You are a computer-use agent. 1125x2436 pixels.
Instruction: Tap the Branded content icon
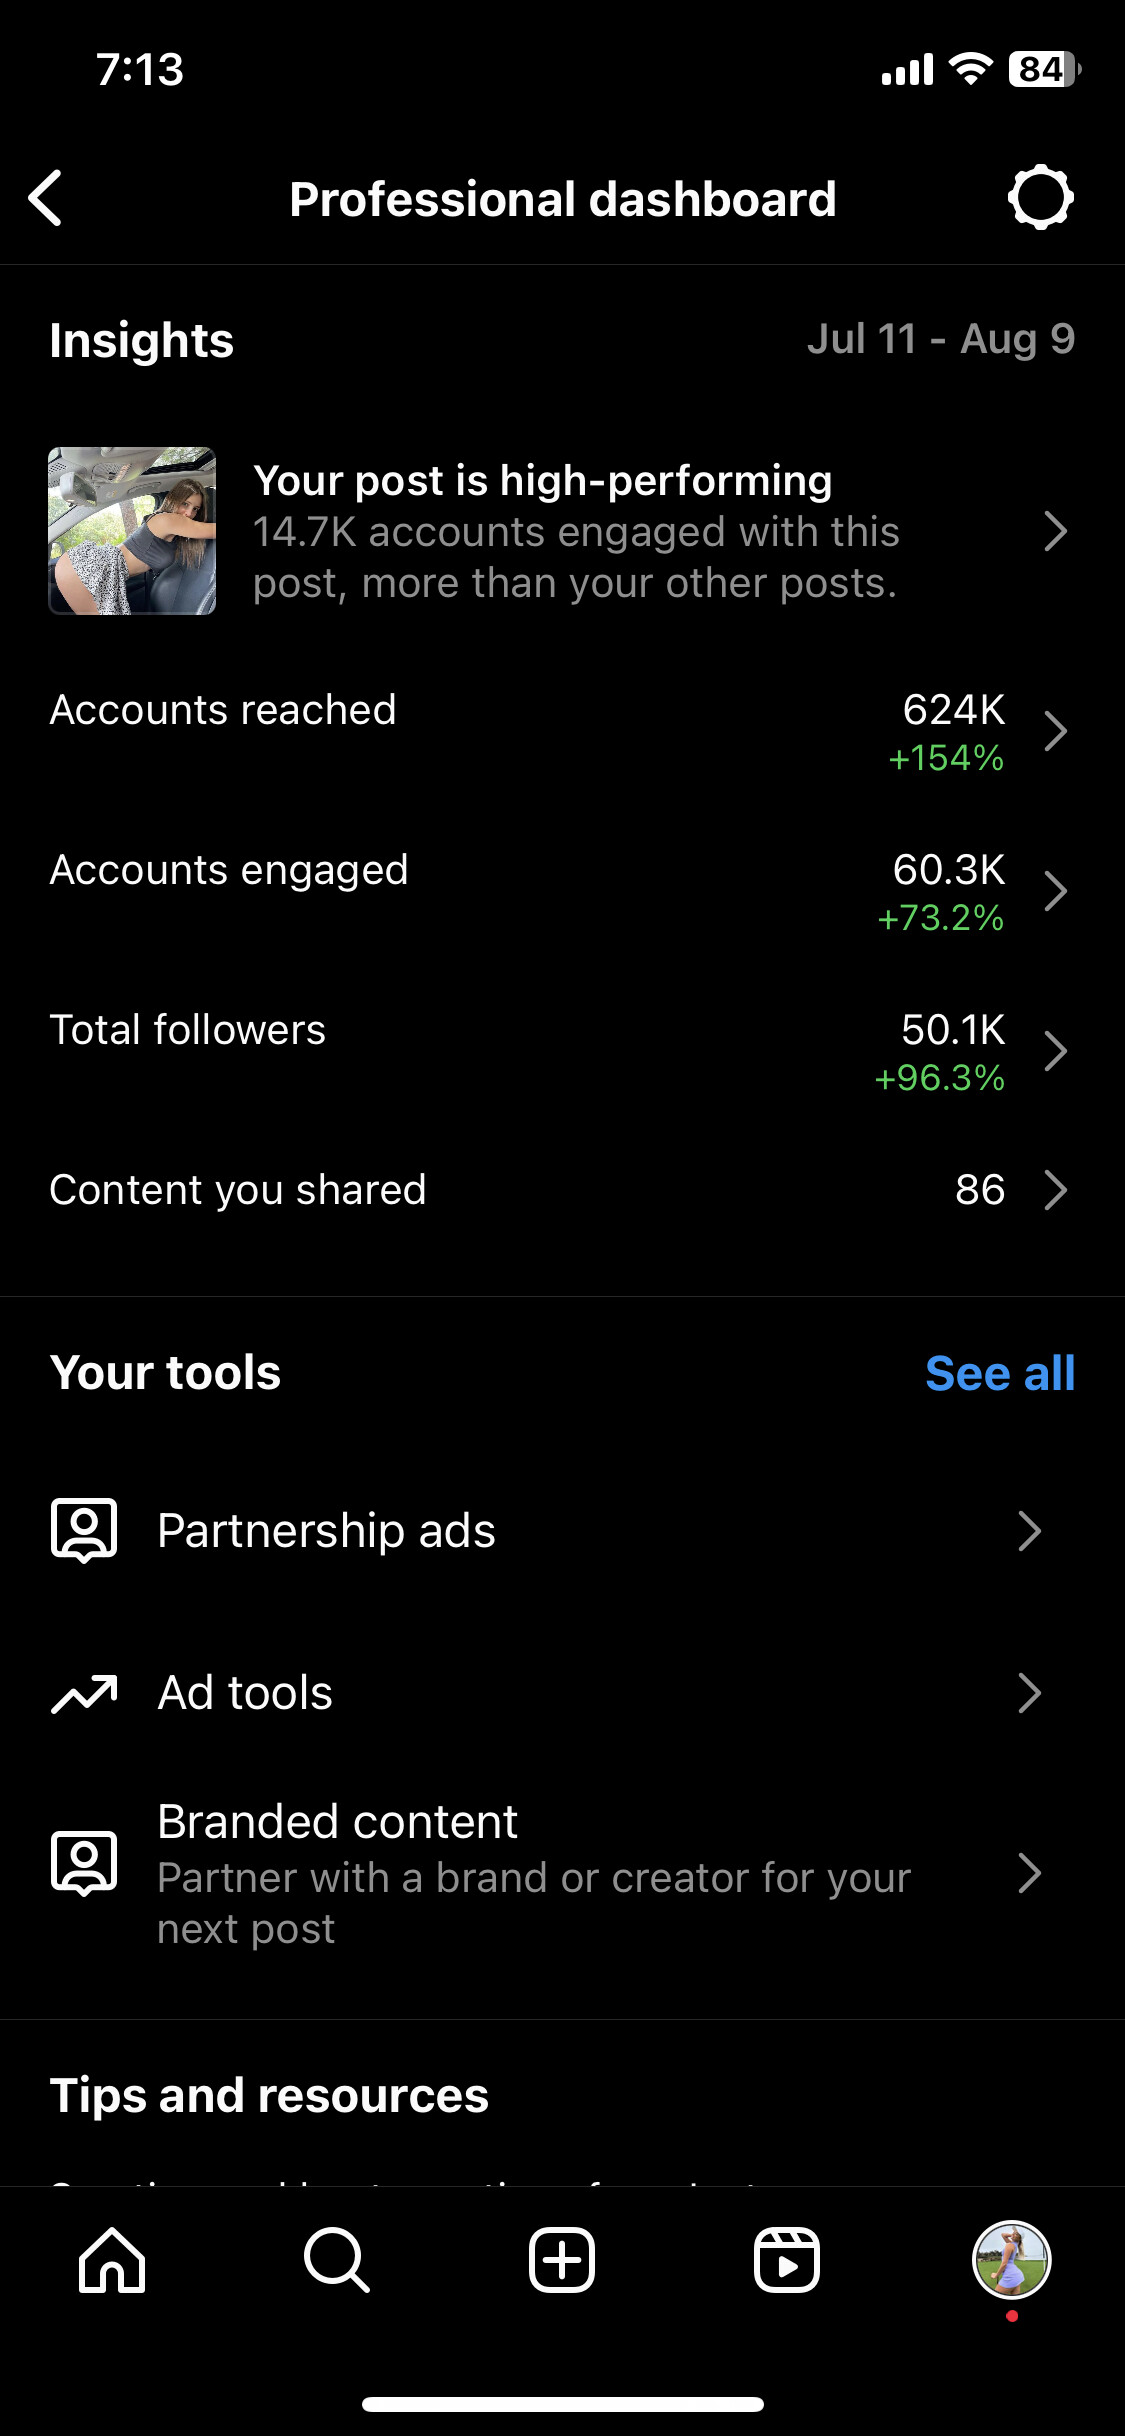(84, 1864)
